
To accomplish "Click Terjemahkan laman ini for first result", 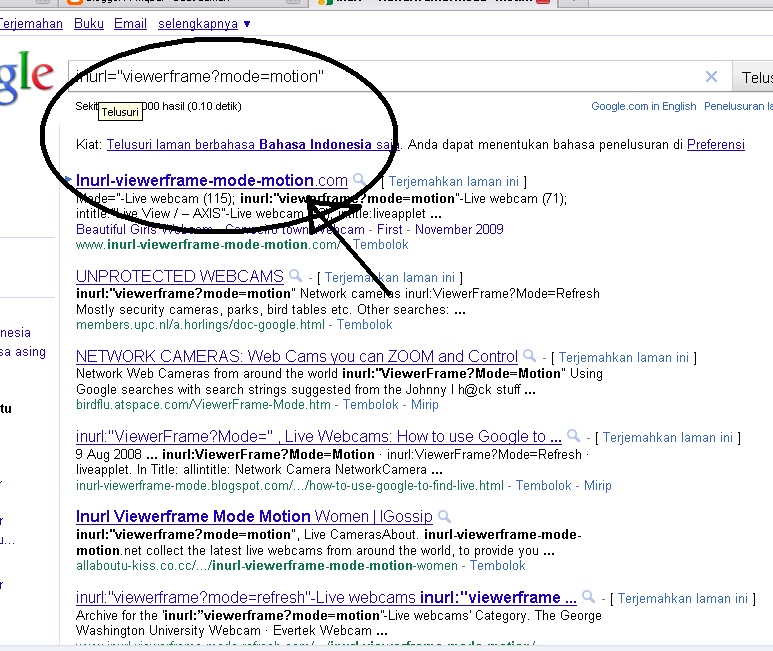I will pos(454,181).
